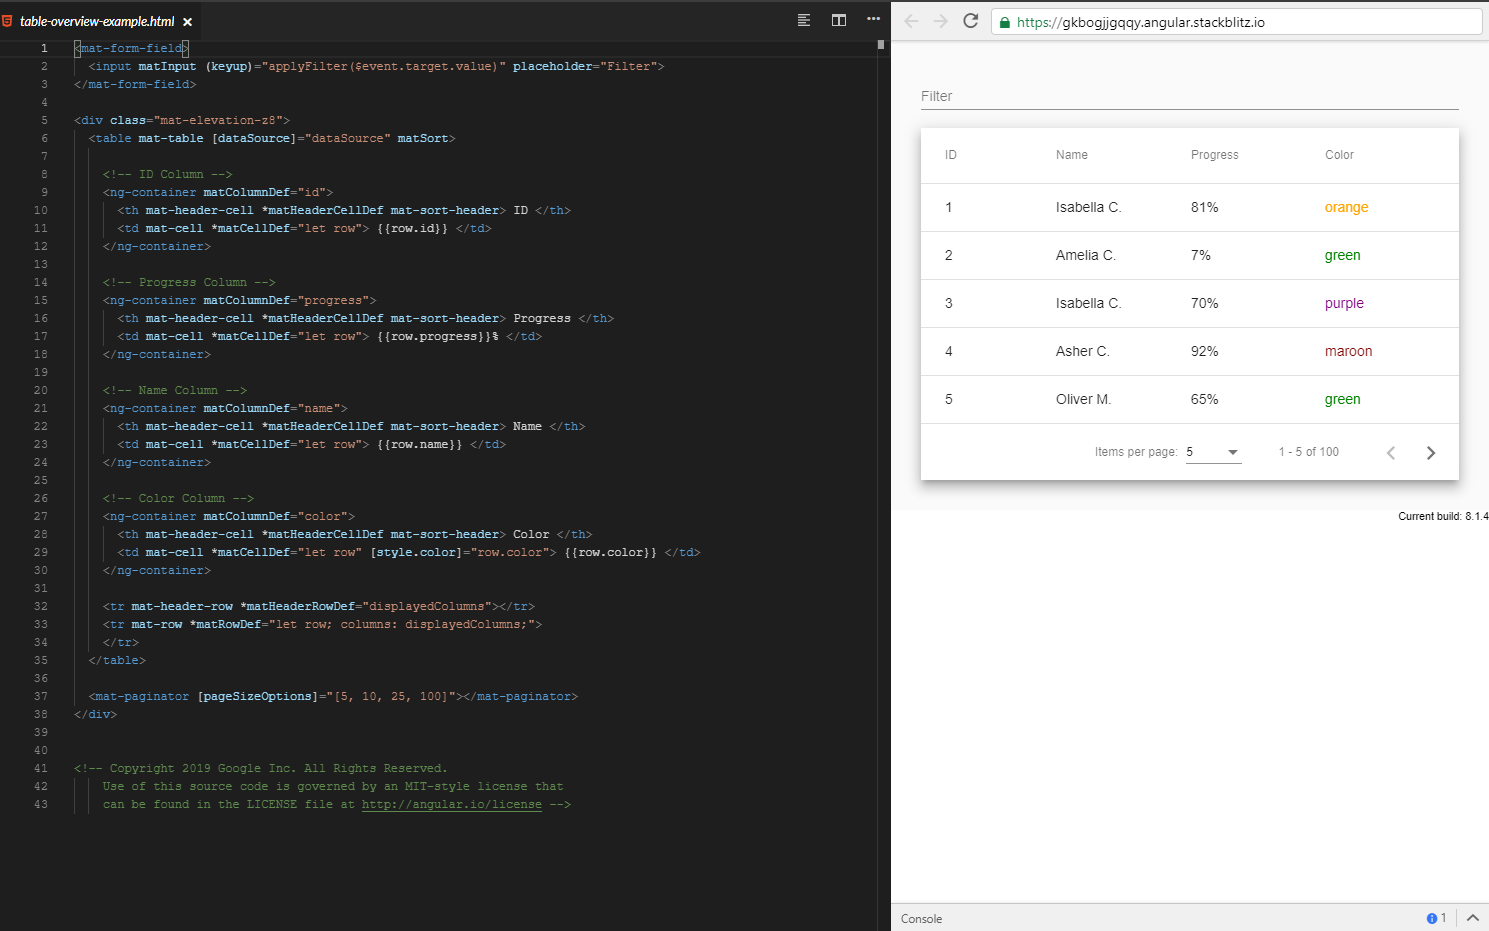Click the Console panel label
This screenshot has width=1489, height=931.
tap(920, 918)
